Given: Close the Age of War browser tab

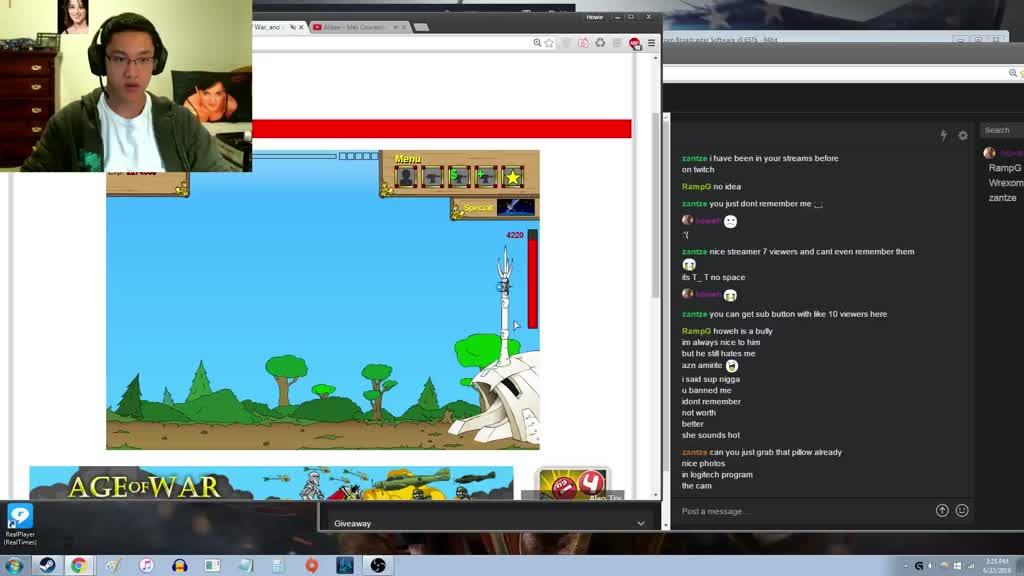Looking at the screenshot, I should pyautogui.click(x=301, y=27).
